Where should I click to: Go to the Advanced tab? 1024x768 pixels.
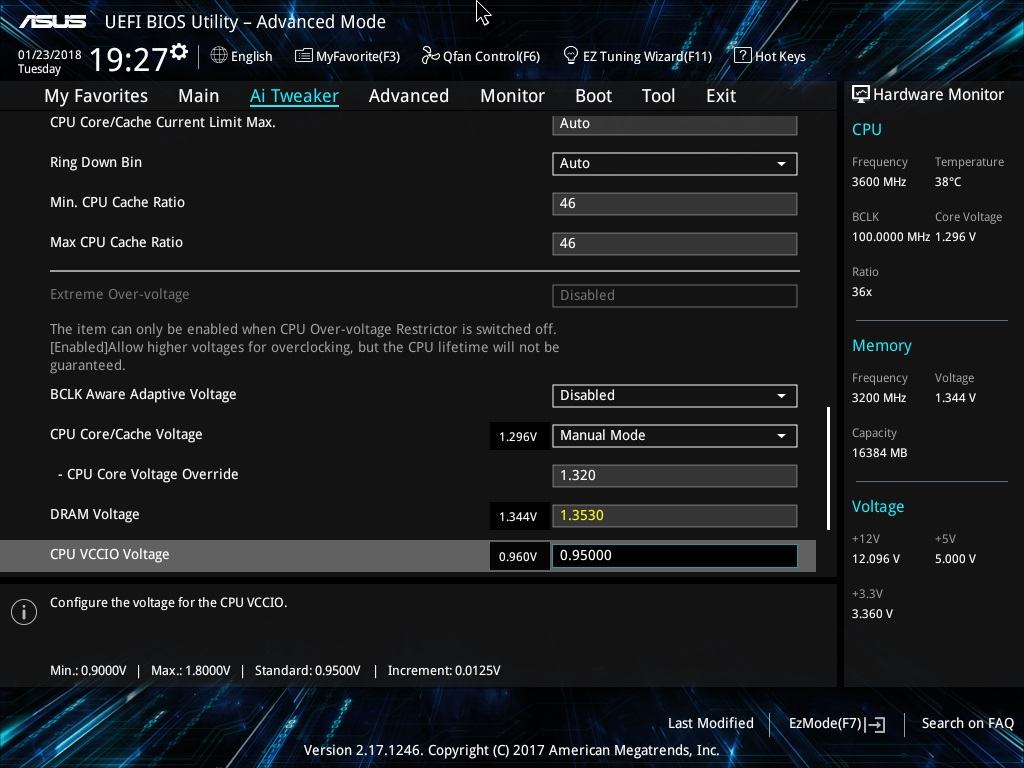click(409, 96)
